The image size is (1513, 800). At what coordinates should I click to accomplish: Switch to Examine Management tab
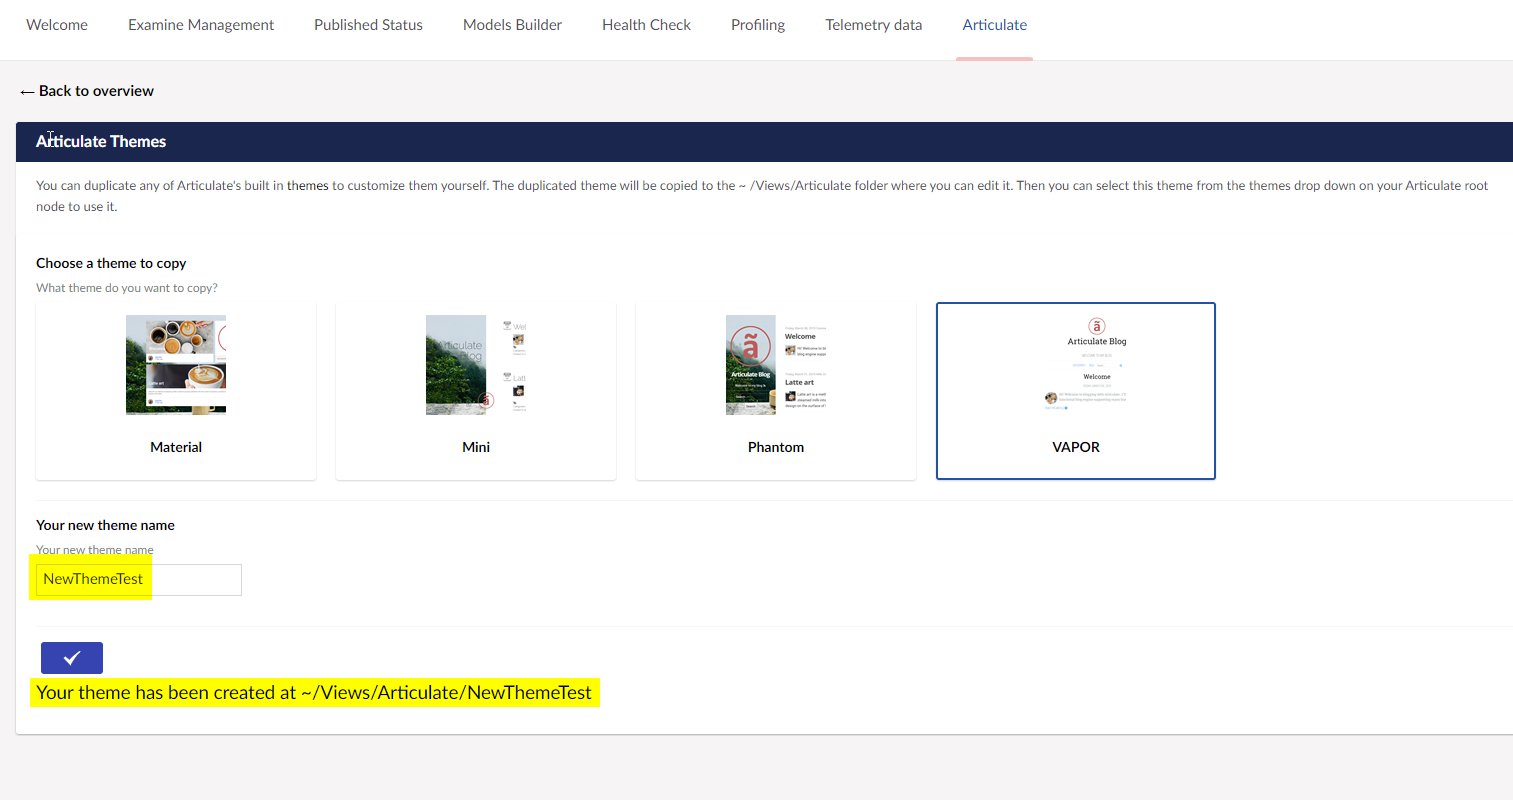[201, 25]
